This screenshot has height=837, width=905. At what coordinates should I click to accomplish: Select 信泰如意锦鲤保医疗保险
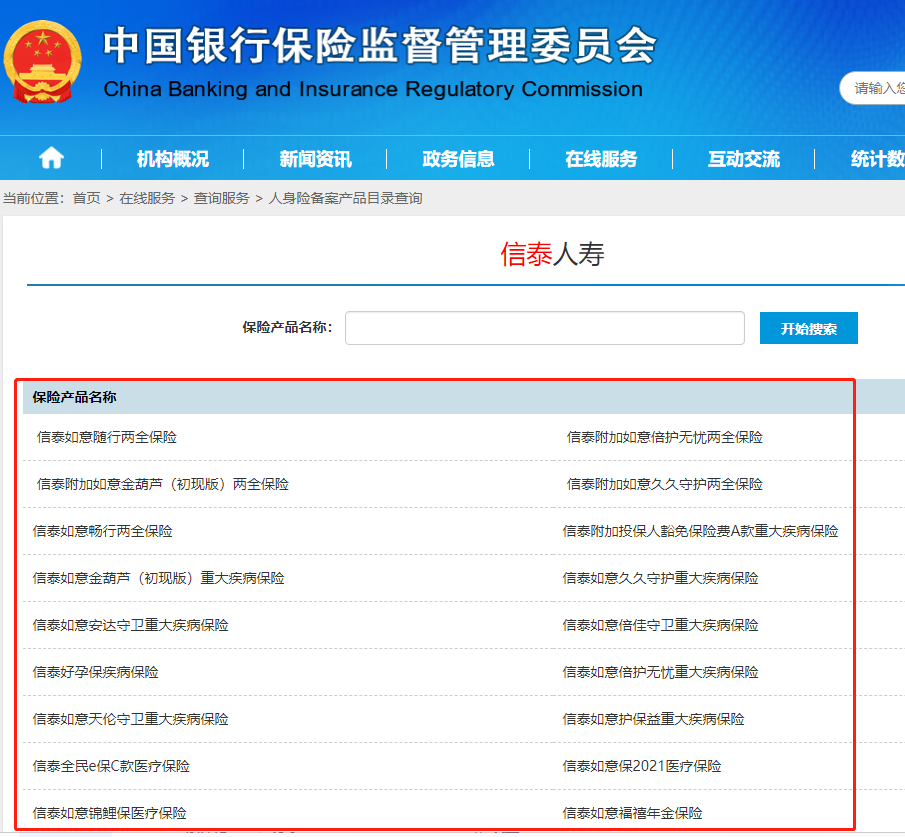(110, 813)
